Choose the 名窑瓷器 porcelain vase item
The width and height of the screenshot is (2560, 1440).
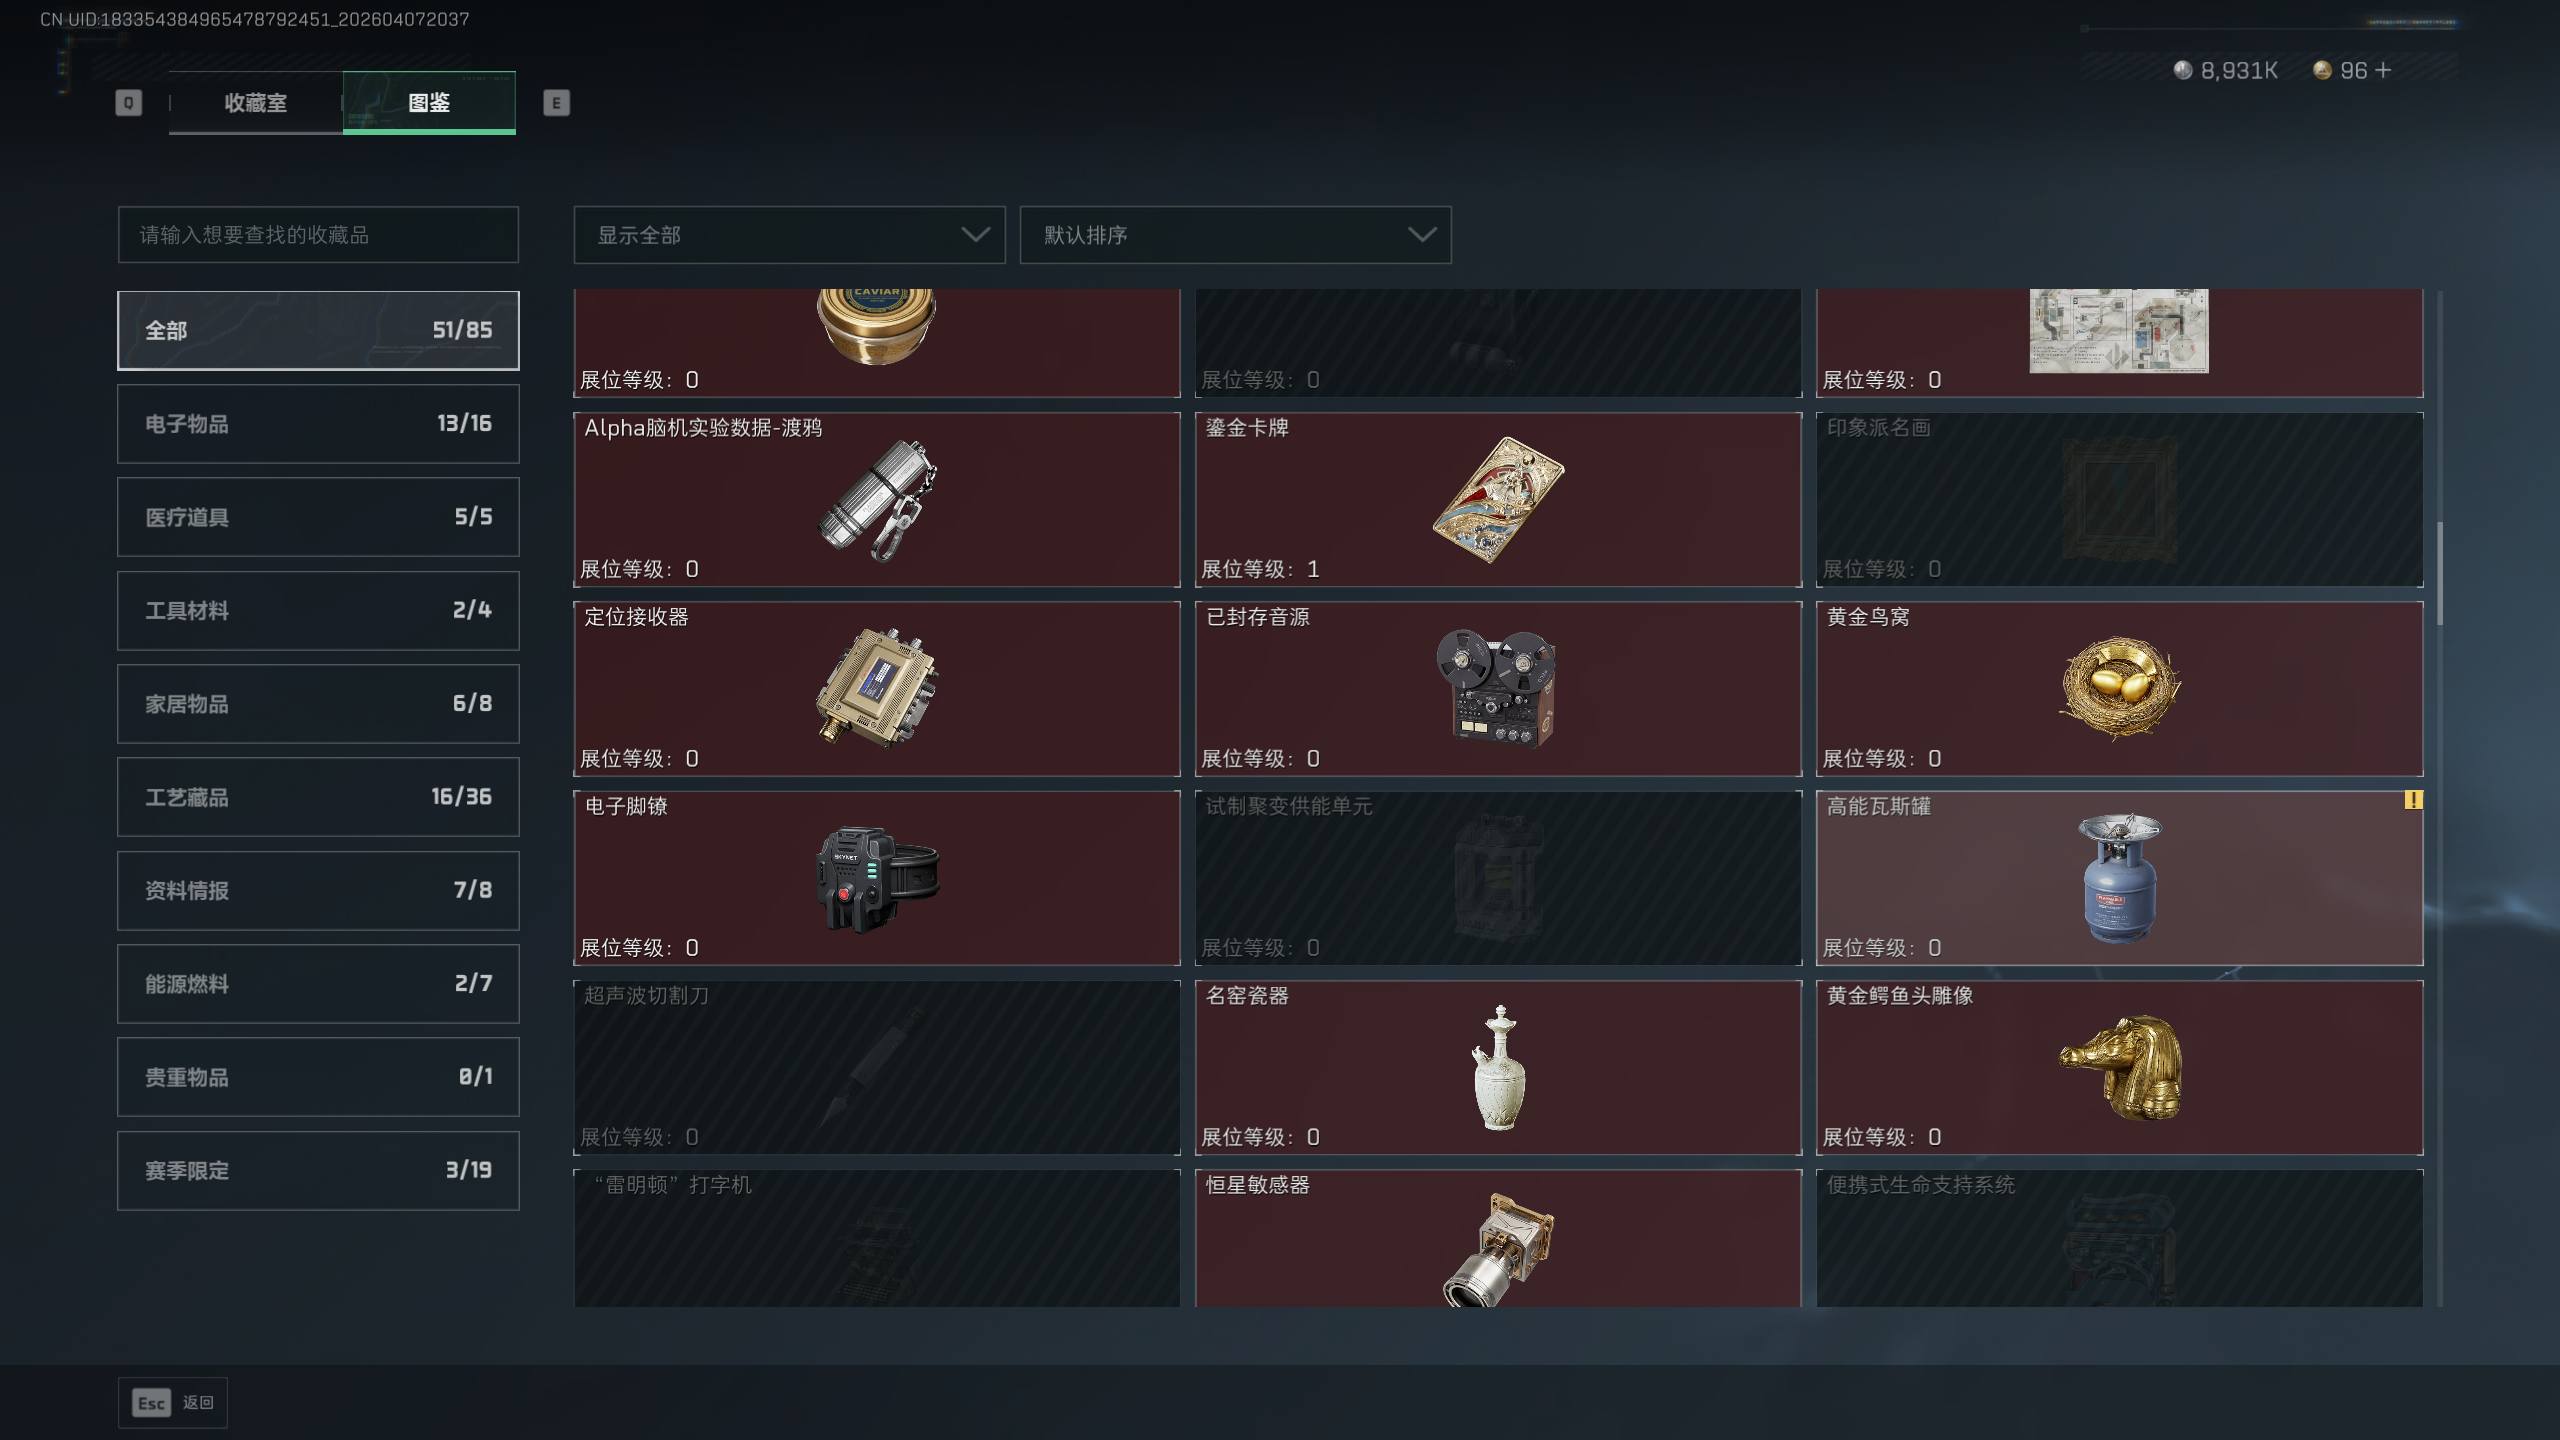1498,1067
